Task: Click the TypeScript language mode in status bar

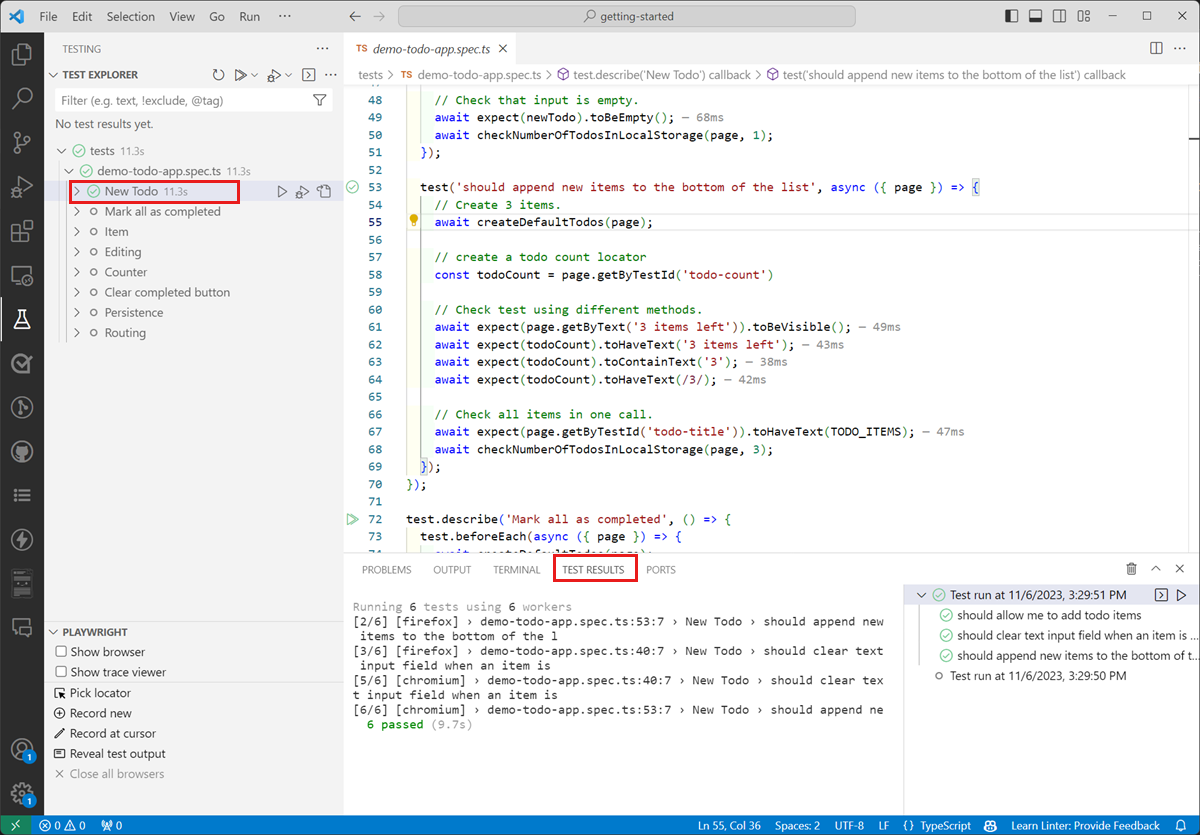Action: [x=944, y=826]
